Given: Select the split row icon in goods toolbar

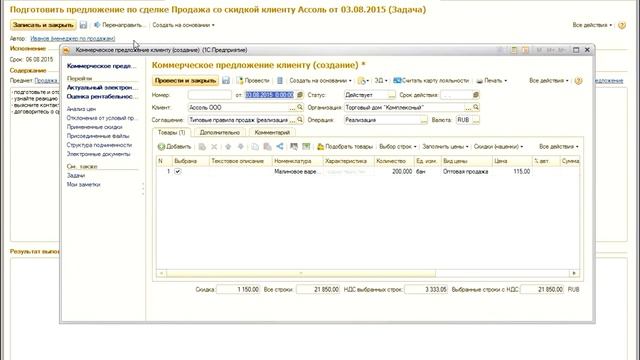Looking at the screenshot, I should click(x=280, y=147).
